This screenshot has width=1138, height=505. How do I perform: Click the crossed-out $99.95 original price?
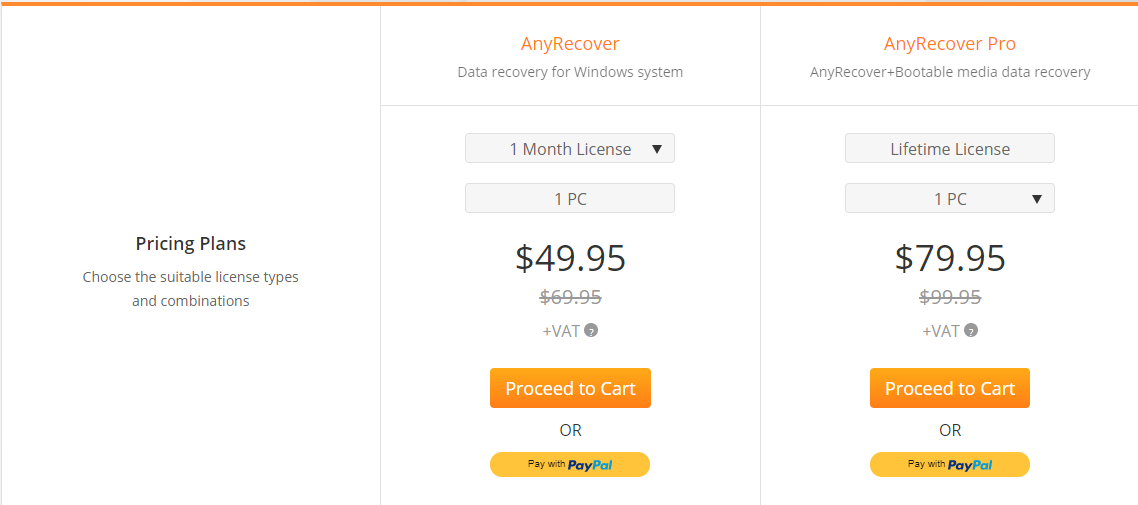950,297
